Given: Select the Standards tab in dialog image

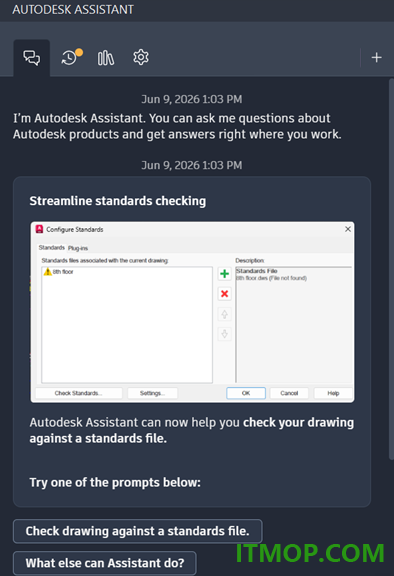Looking at the screenshot, I should (x=52, y=248).
